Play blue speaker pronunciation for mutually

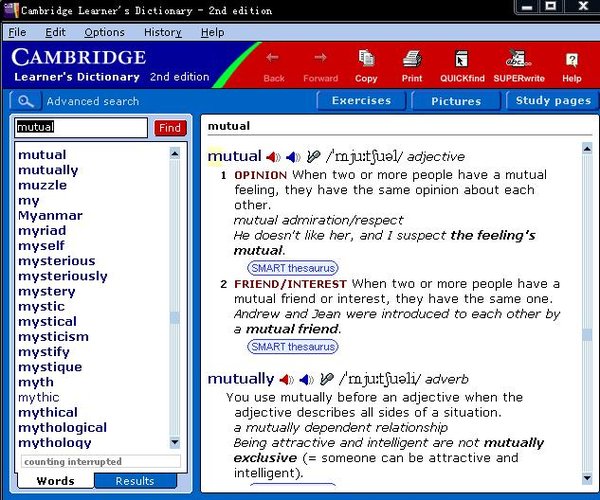[307, 379]
